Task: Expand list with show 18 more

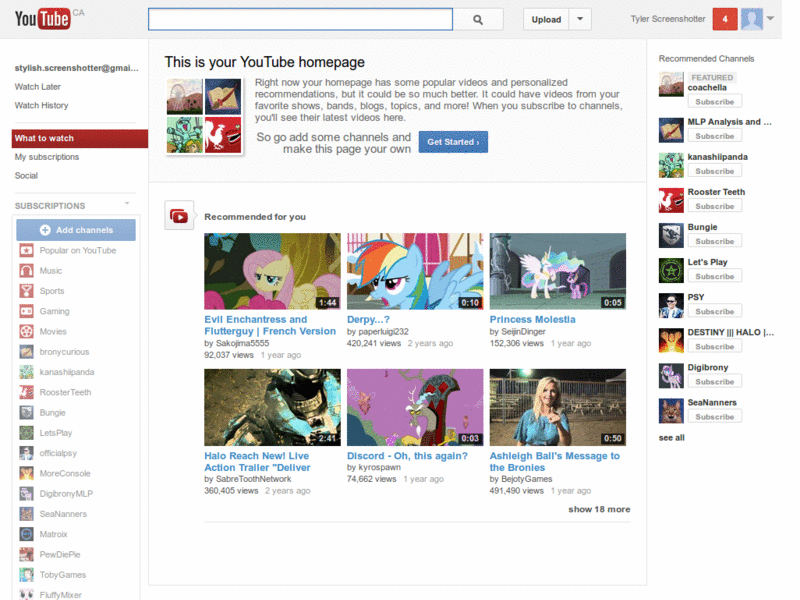Action: coord(599,509)
